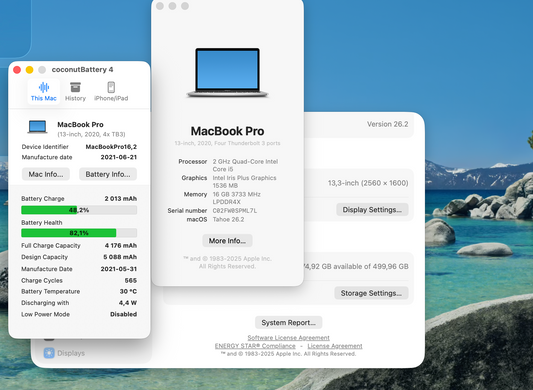The image size is (533, 390).
Task: Click the Design Capacity value 5 088 mAh
Action: tap(120, 257)
